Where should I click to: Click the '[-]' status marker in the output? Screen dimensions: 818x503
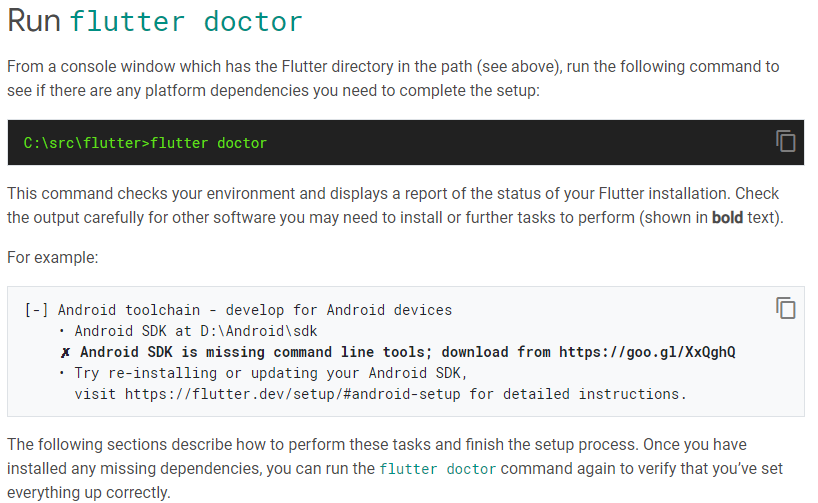click(37, 310)
